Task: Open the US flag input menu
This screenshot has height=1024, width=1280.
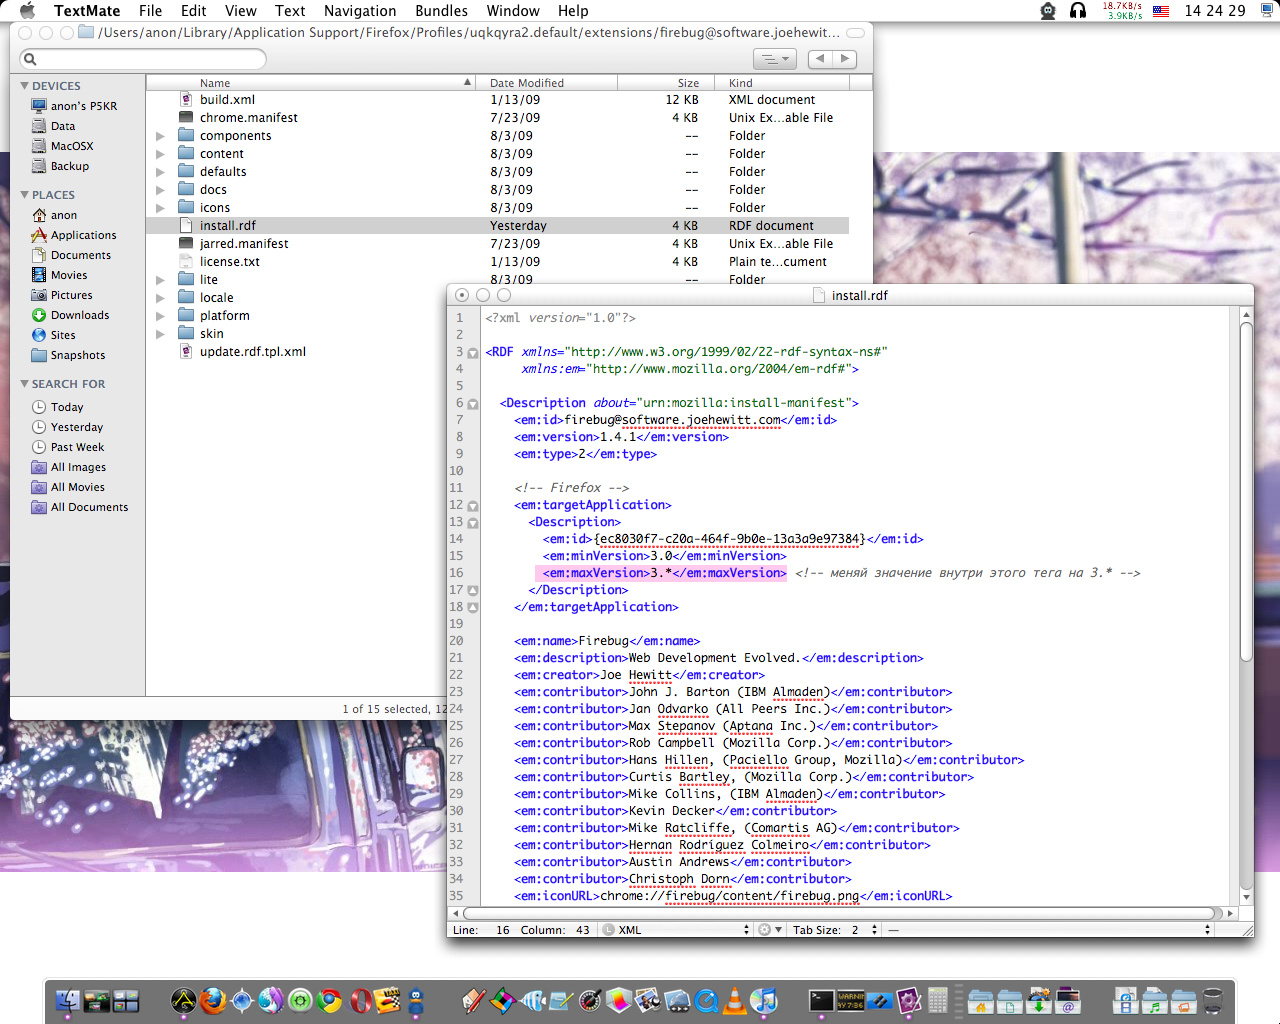Action: point(1161,11)
